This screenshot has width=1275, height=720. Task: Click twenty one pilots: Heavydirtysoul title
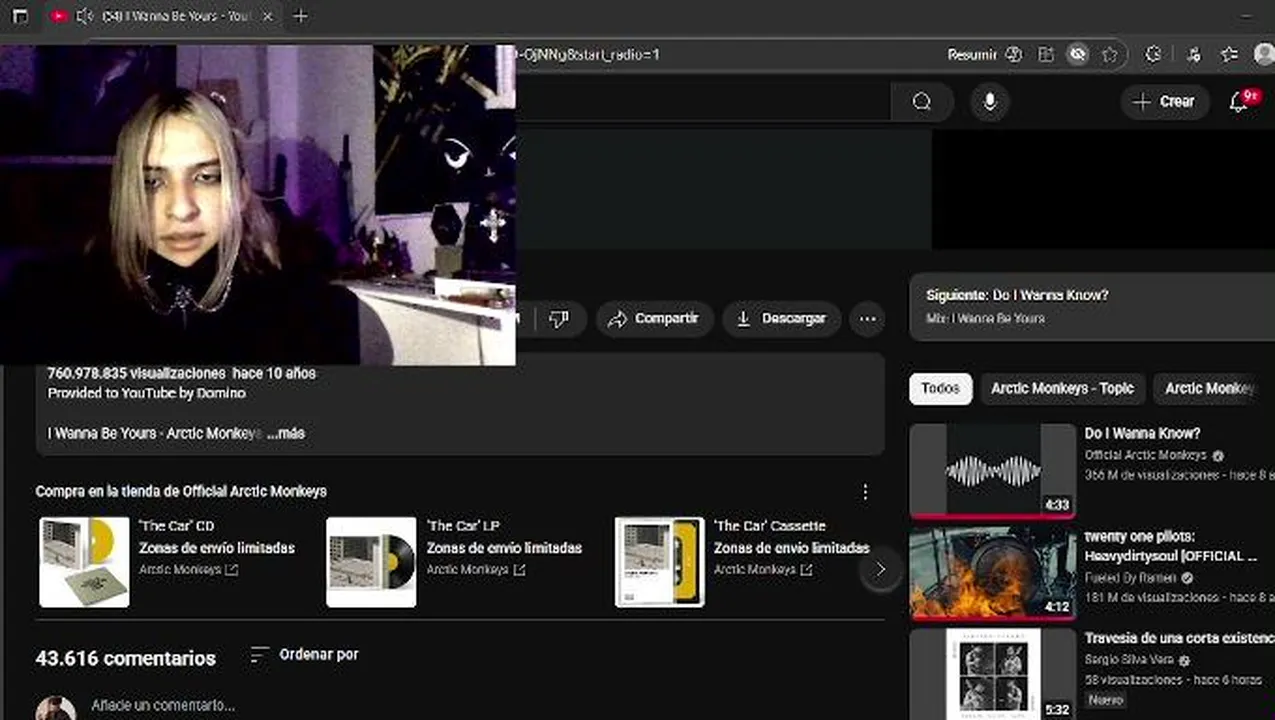point(1171,546)
